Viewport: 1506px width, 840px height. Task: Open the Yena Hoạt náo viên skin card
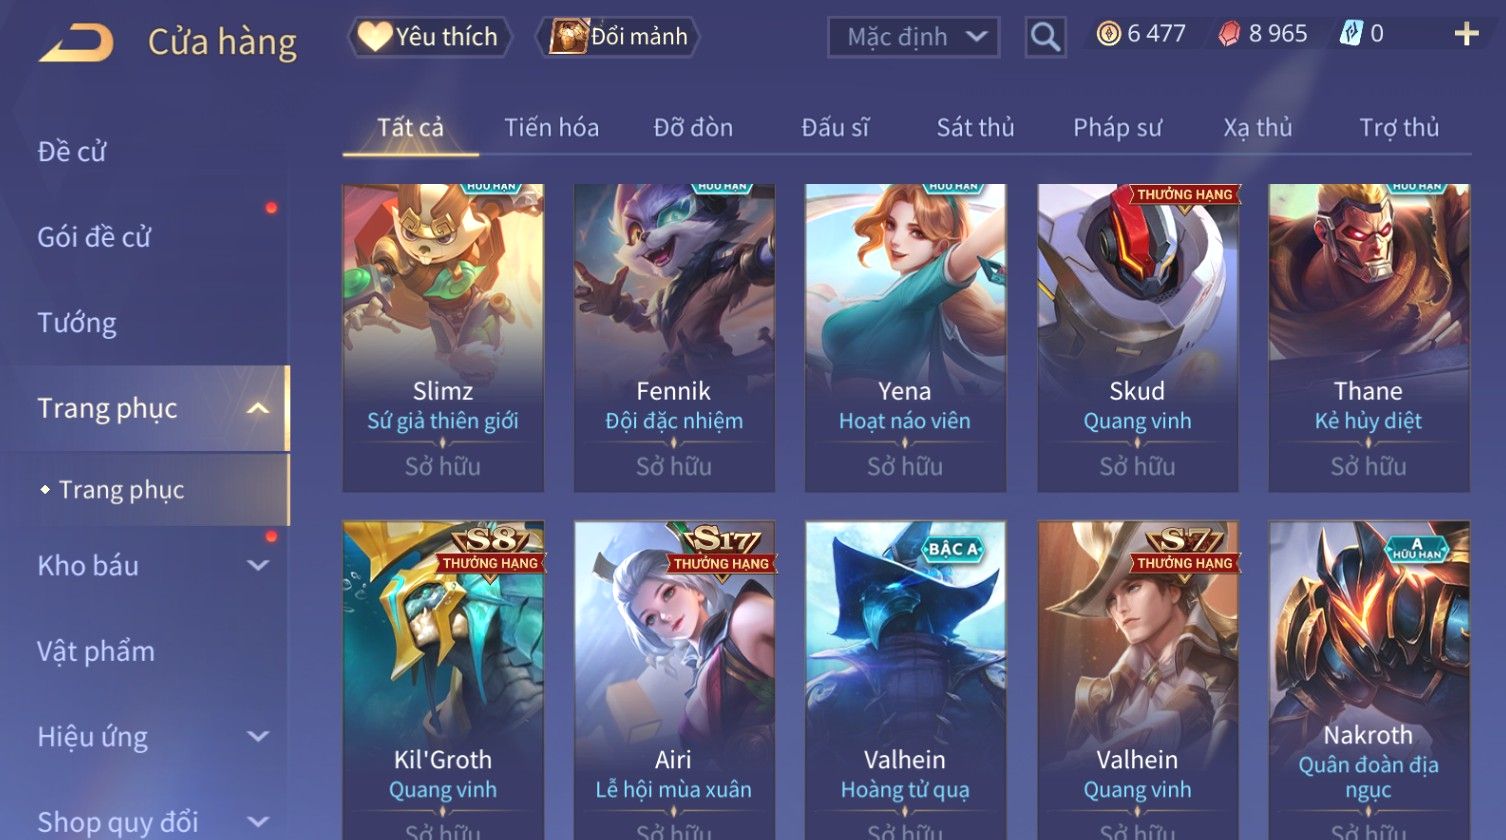(x=905, y=338)
